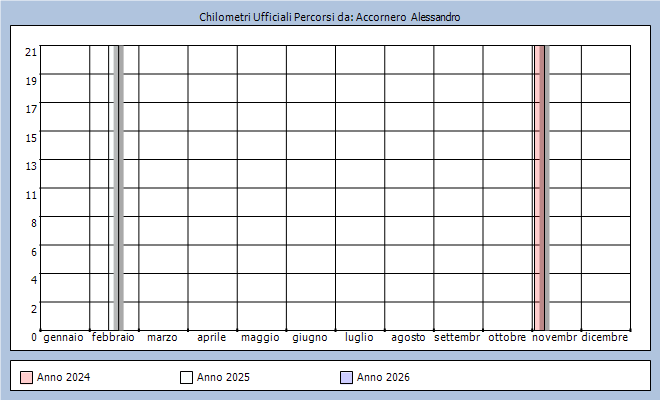This screenshot has height=400, width=660.
Task: Click the gennaio month label
Action: click(64, 338)
